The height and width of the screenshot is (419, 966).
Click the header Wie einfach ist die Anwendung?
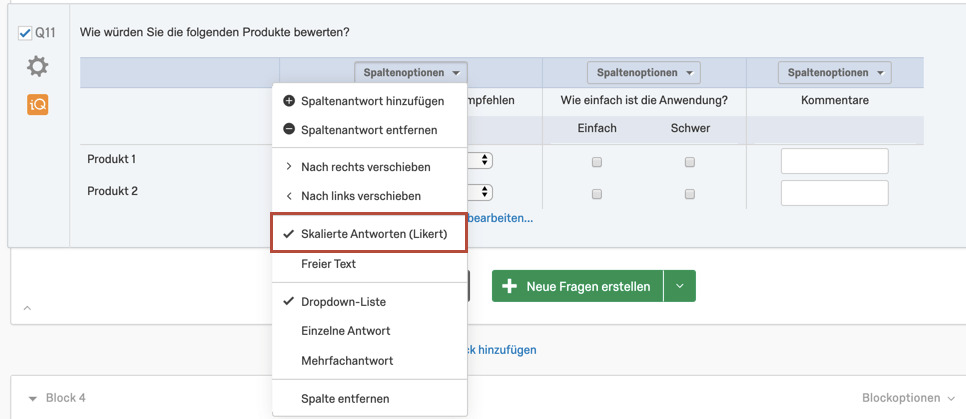(x=644, y=100)
